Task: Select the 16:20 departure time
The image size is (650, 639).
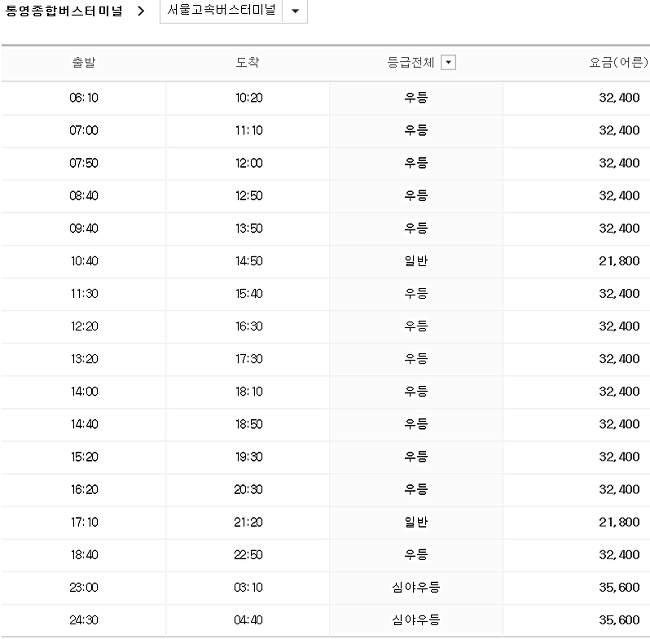Action: [84, 490]
